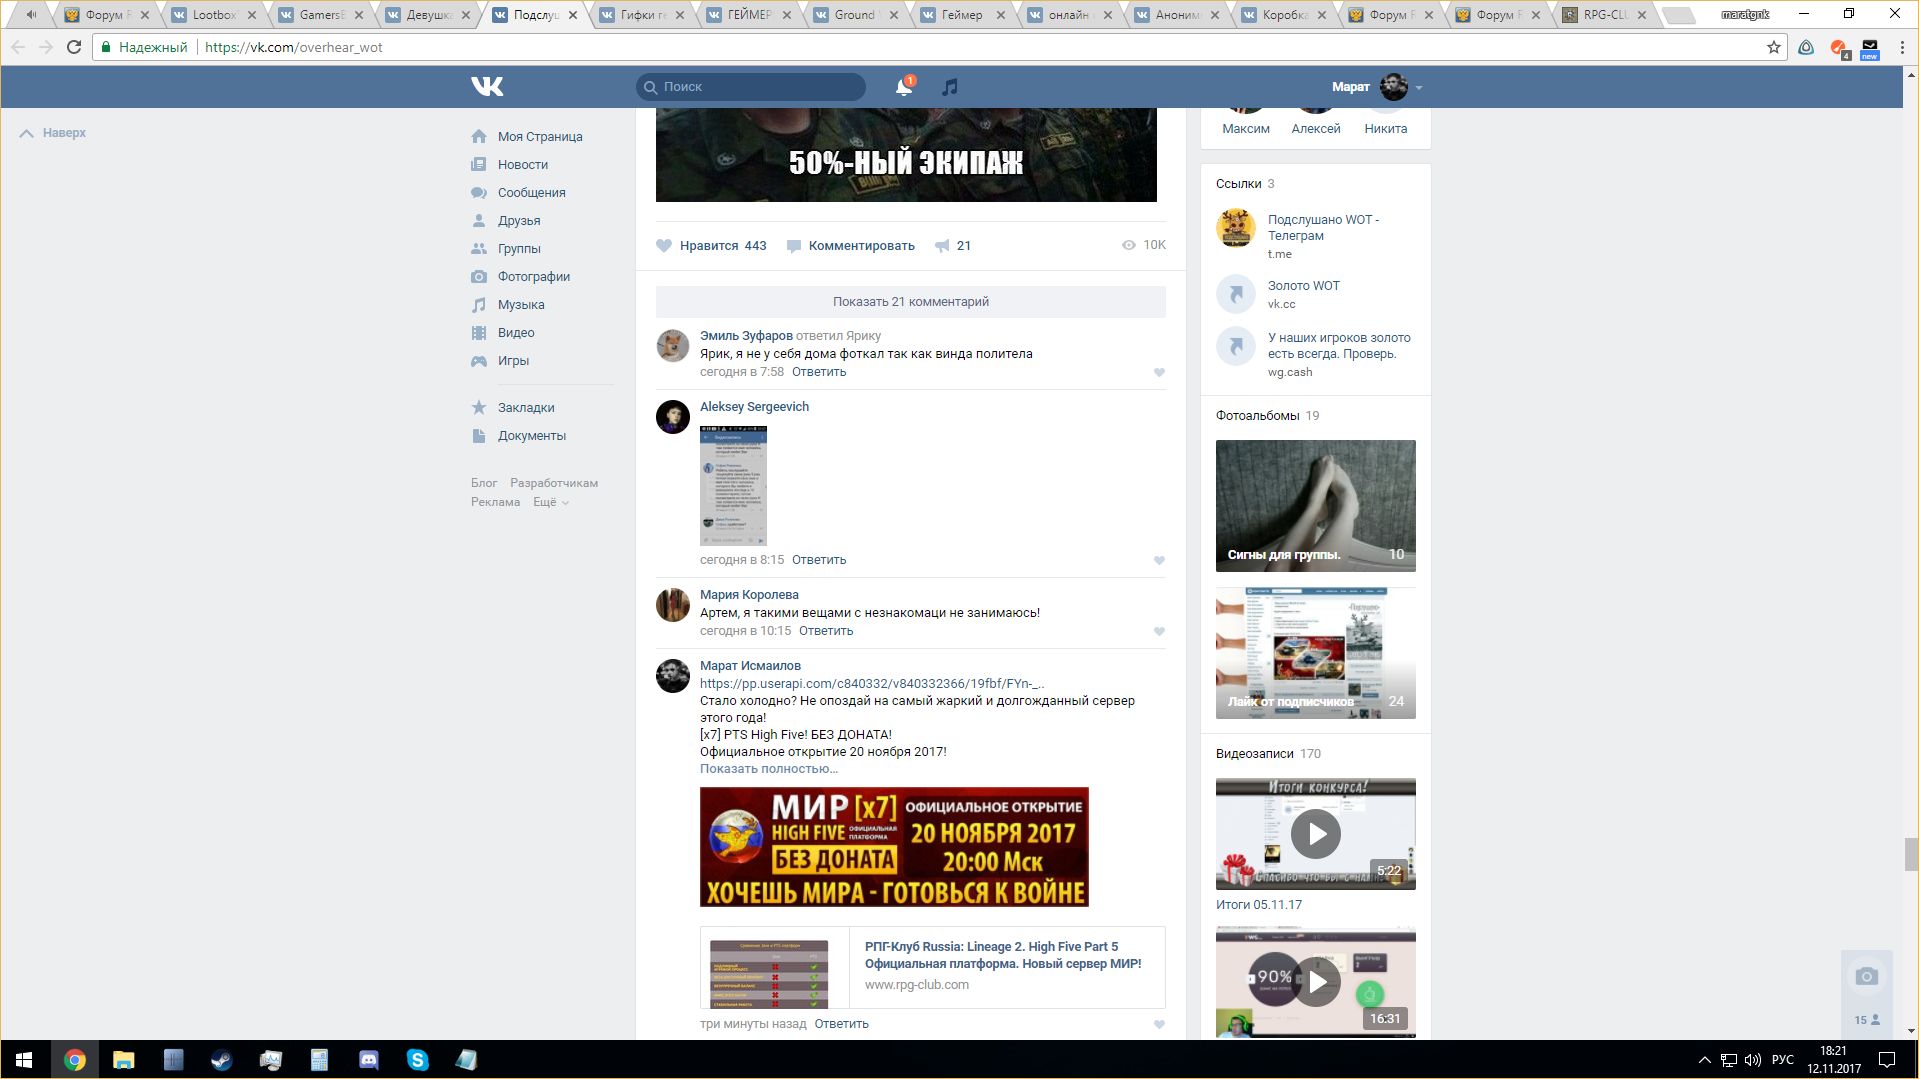Show 21 comments on the post
Screen dimensions: 1919x1079
coord(910,302)
